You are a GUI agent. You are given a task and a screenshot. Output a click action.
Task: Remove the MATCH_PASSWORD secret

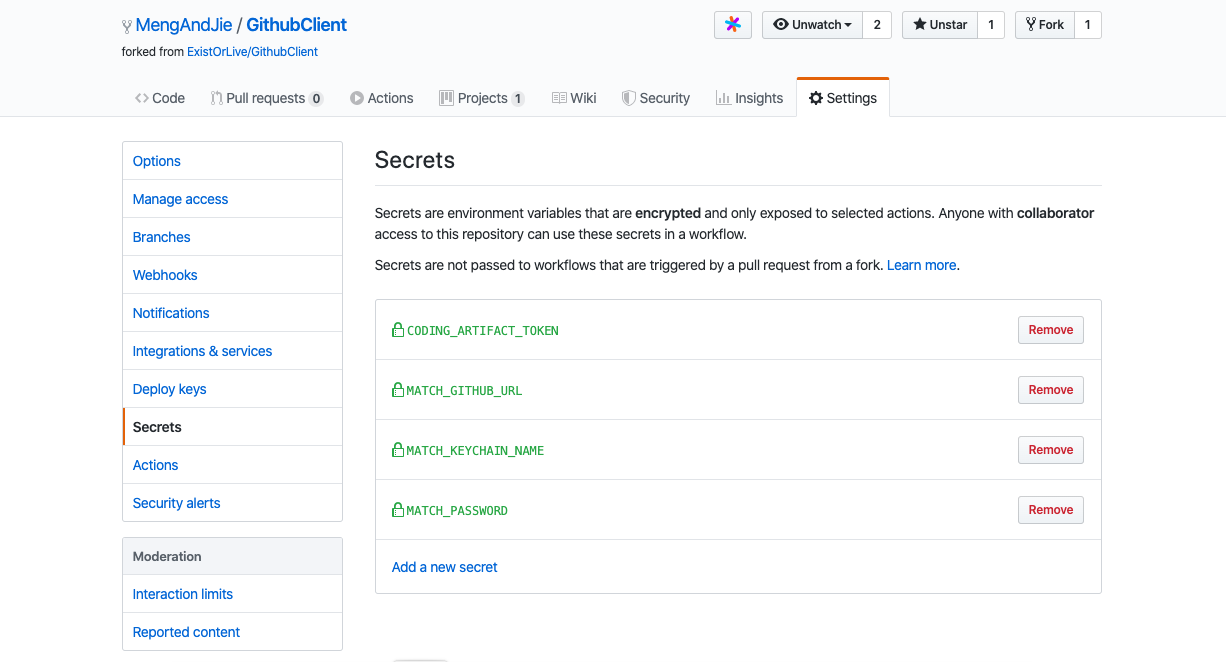[x=1050, y=510]
